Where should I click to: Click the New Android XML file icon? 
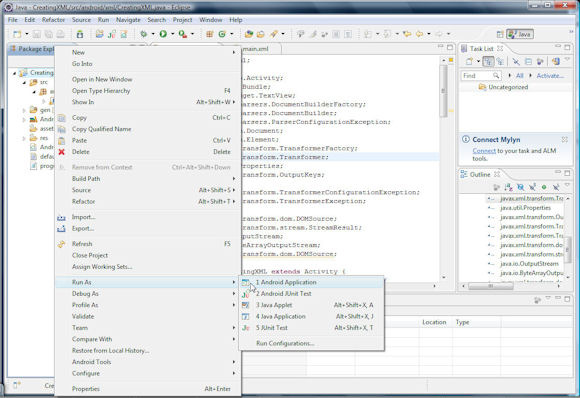coord(124,34)
